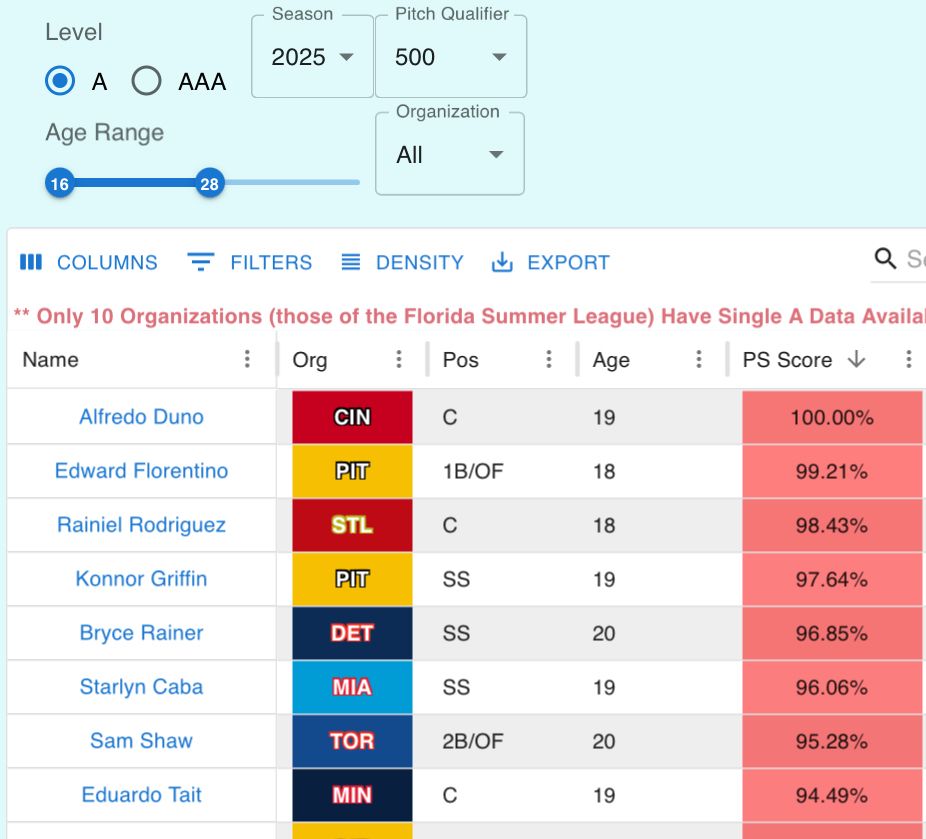The image size is (926, 839).
Task: Click the 96.06% PS Score cell
Action: click(832, 687)
